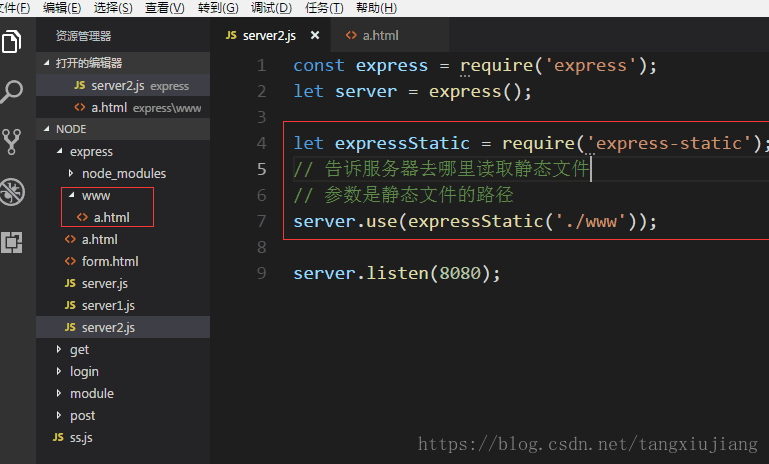769x464 pixels.
Task: Click the 'express-static' string in code
Action: (x=669, y=143)
